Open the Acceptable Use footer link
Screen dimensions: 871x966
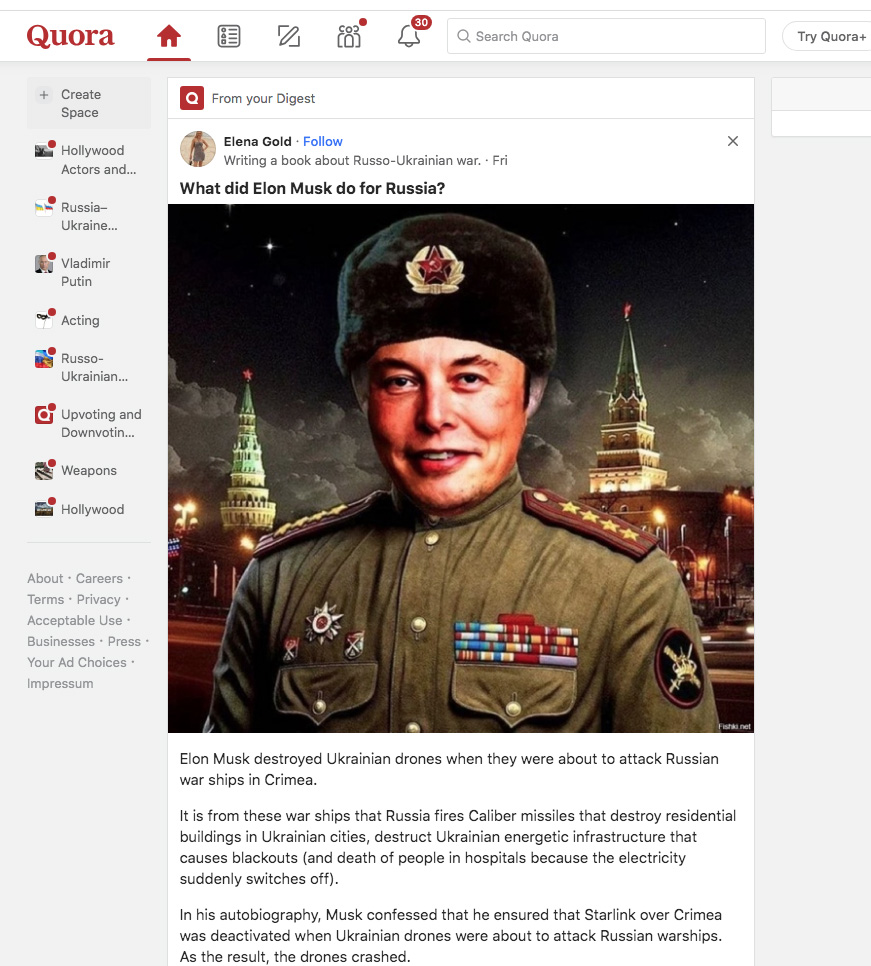click(75, 620)
